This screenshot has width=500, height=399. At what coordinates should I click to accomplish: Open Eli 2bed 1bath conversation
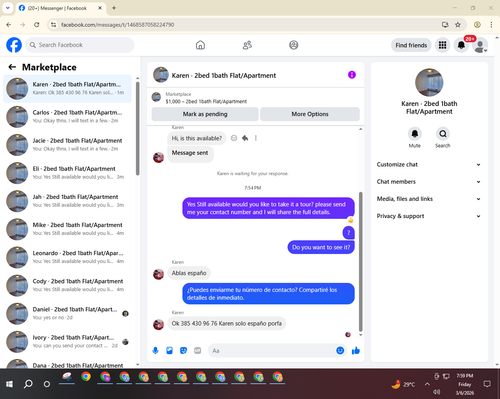[67, 173]
